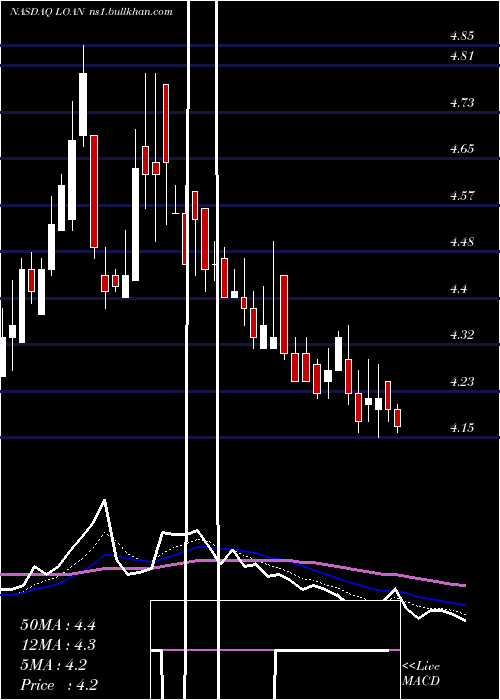Click the 4.81 price axis label
This screenshot has height=700, width=500.
tap(462, 56)
